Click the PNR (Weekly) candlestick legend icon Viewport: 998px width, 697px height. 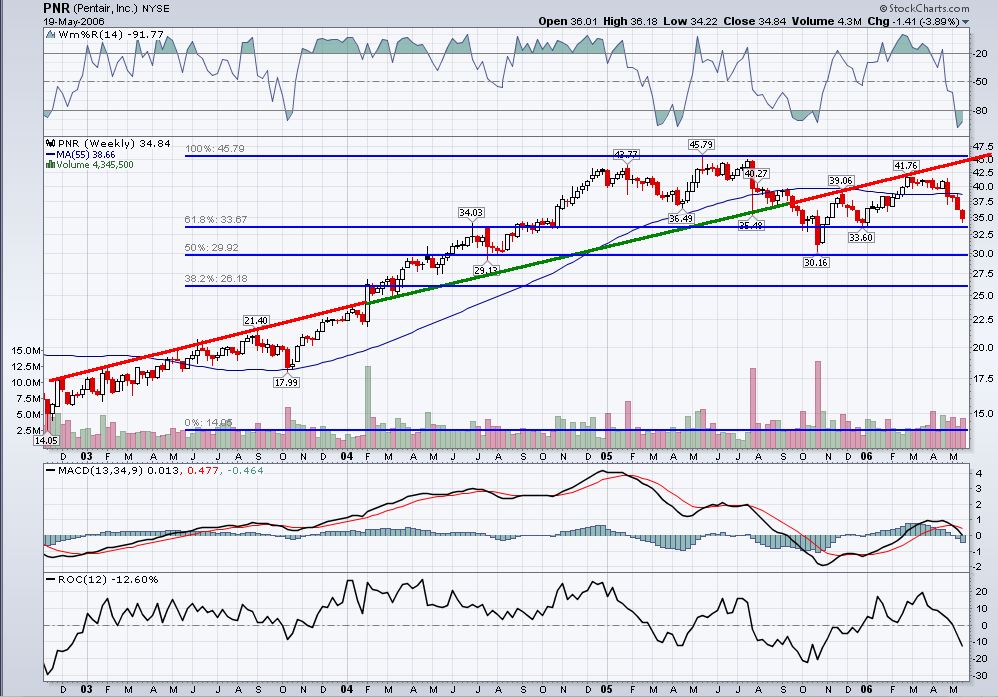point(50,143)
